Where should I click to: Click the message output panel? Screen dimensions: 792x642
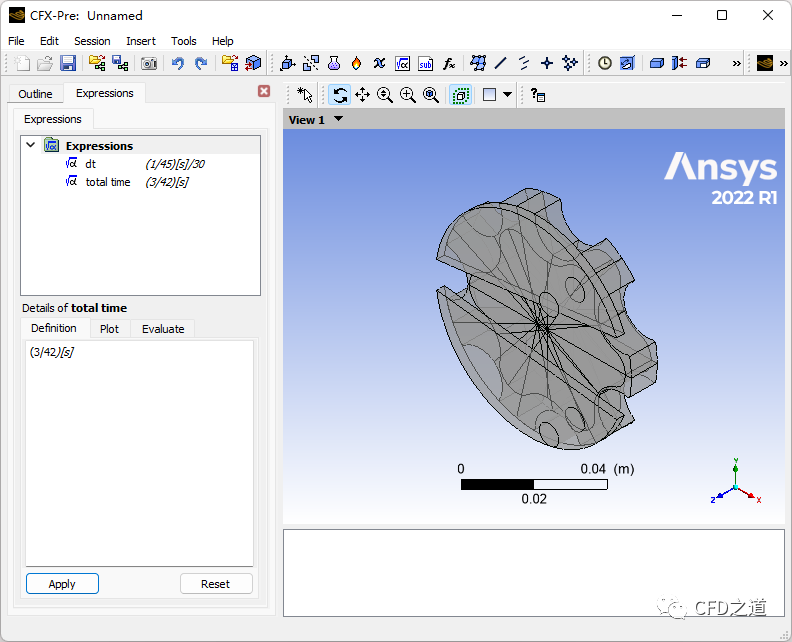(x=534, y=573)
